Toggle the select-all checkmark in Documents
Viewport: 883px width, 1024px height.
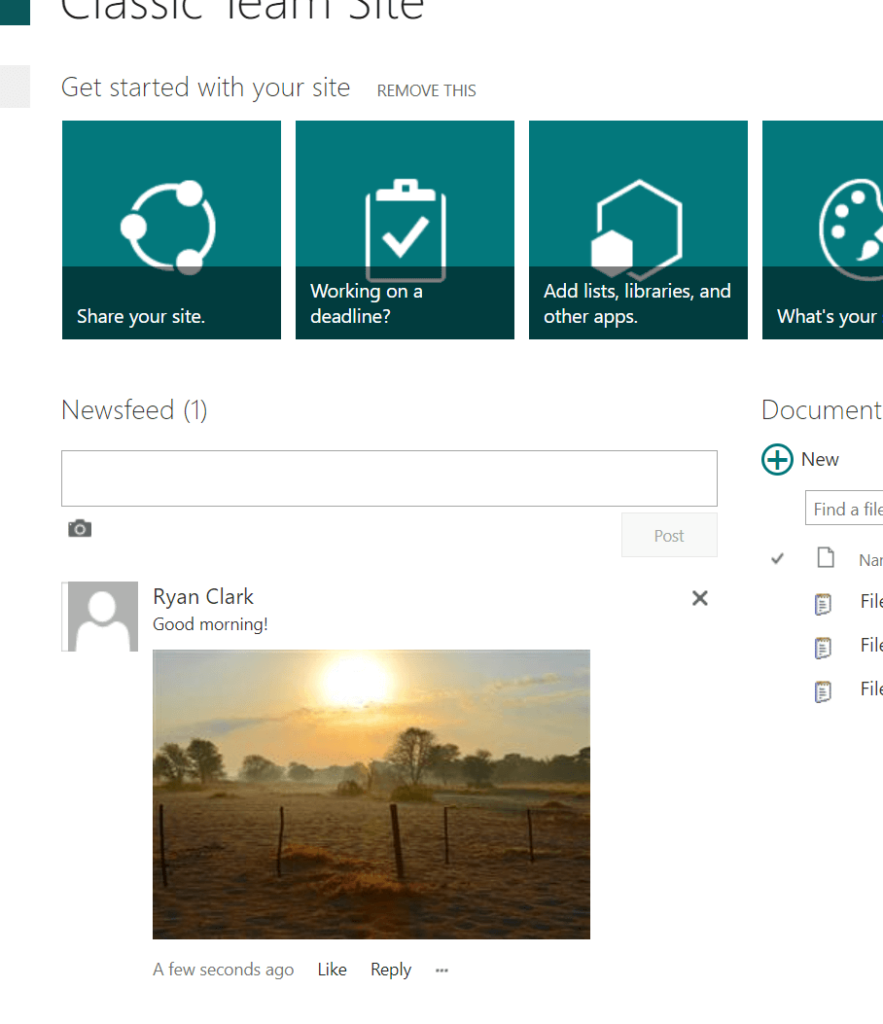click(777, 559)
